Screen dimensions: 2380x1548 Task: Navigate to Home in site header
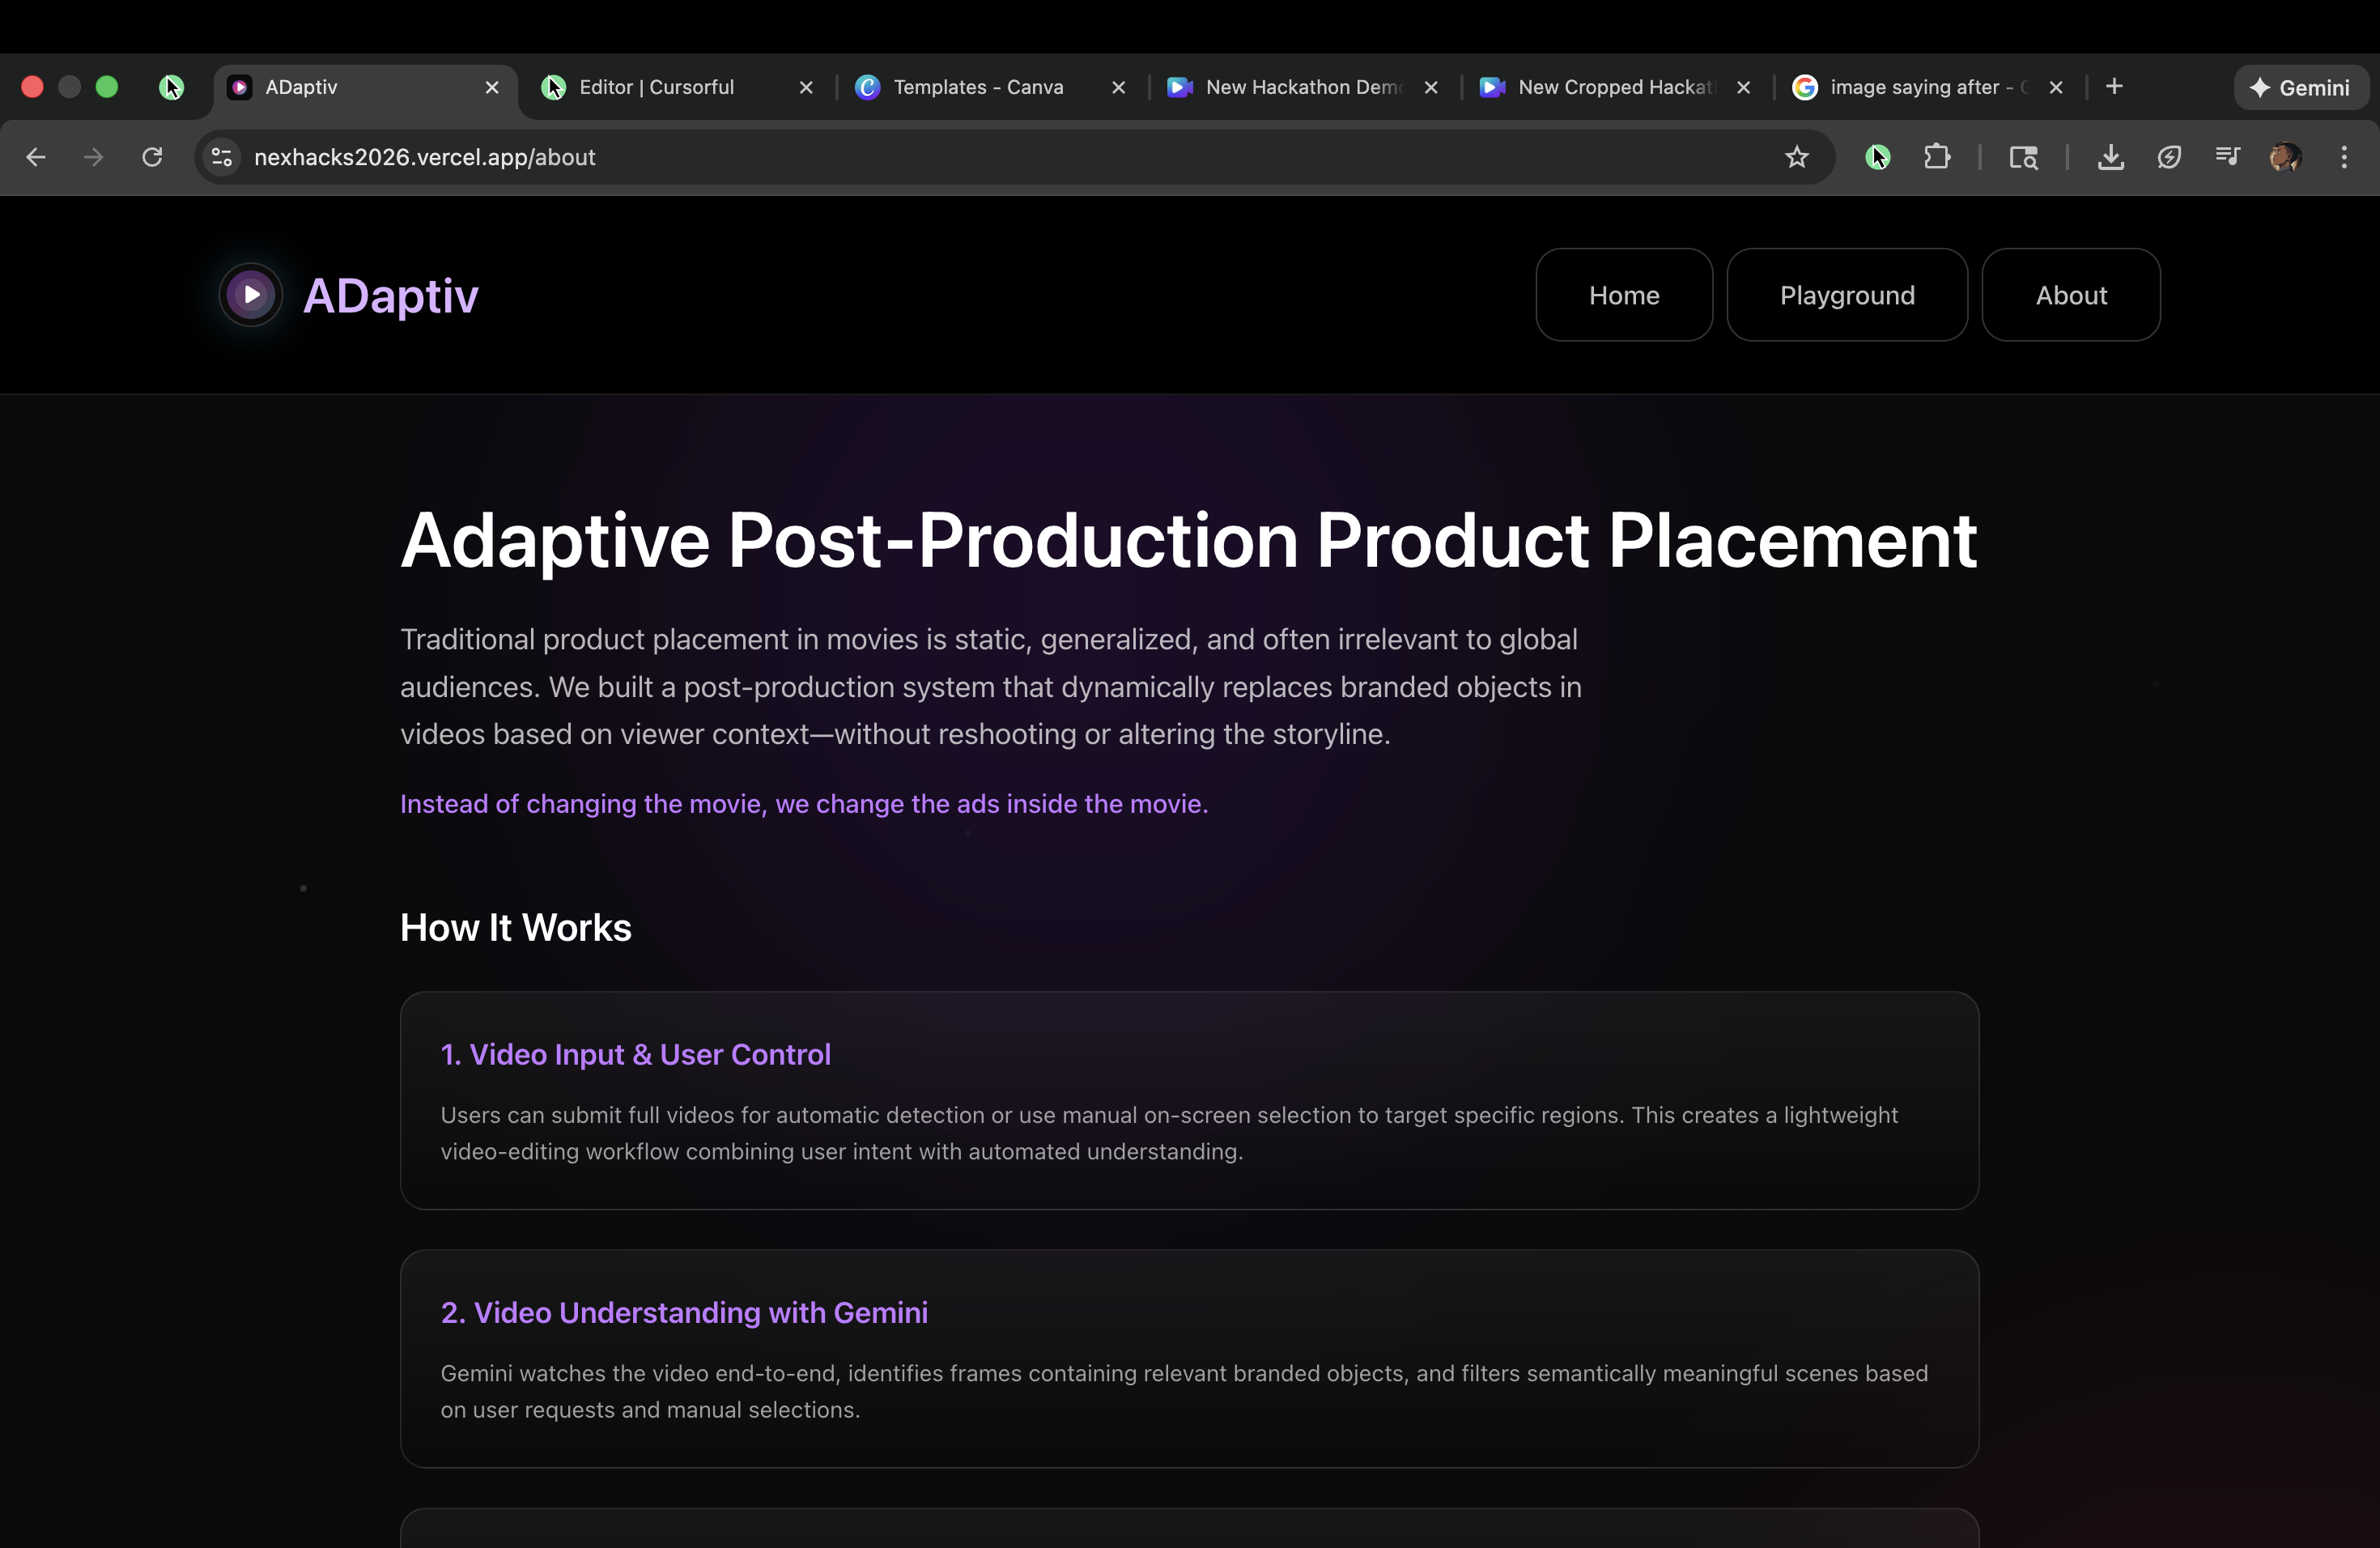pyautogui.click(x=1623, y=295)
